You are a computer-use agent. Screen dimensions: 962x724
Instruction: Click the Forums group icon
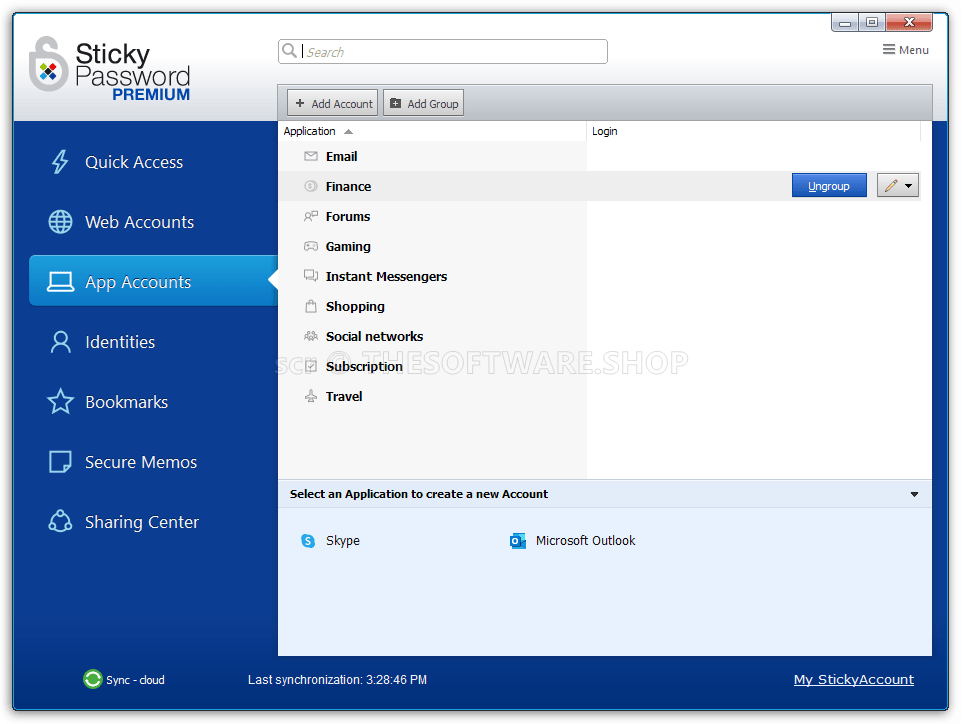pos(311,217)
